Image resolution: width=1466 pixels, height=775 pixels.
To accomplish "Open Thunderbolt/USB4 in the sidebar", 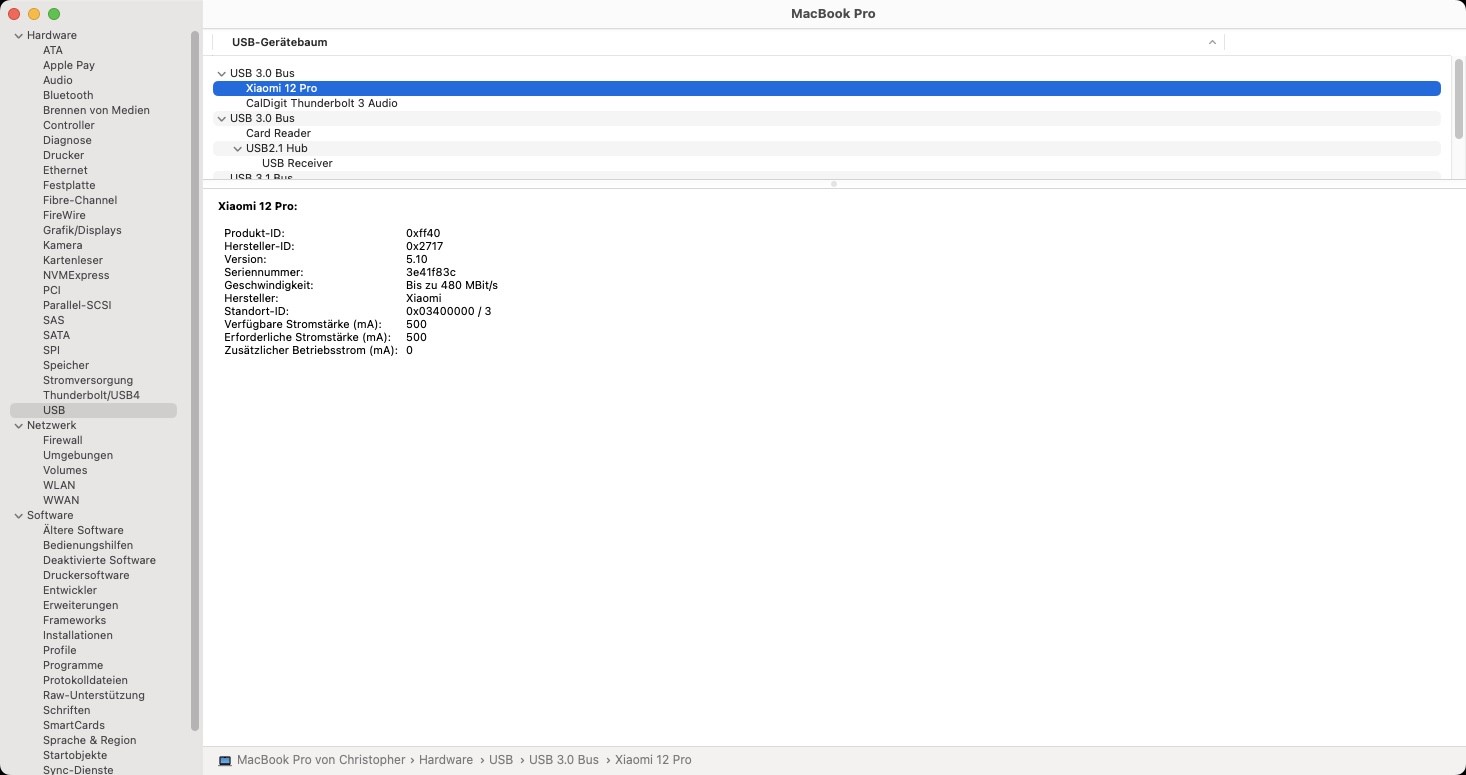I will [91, 395].
